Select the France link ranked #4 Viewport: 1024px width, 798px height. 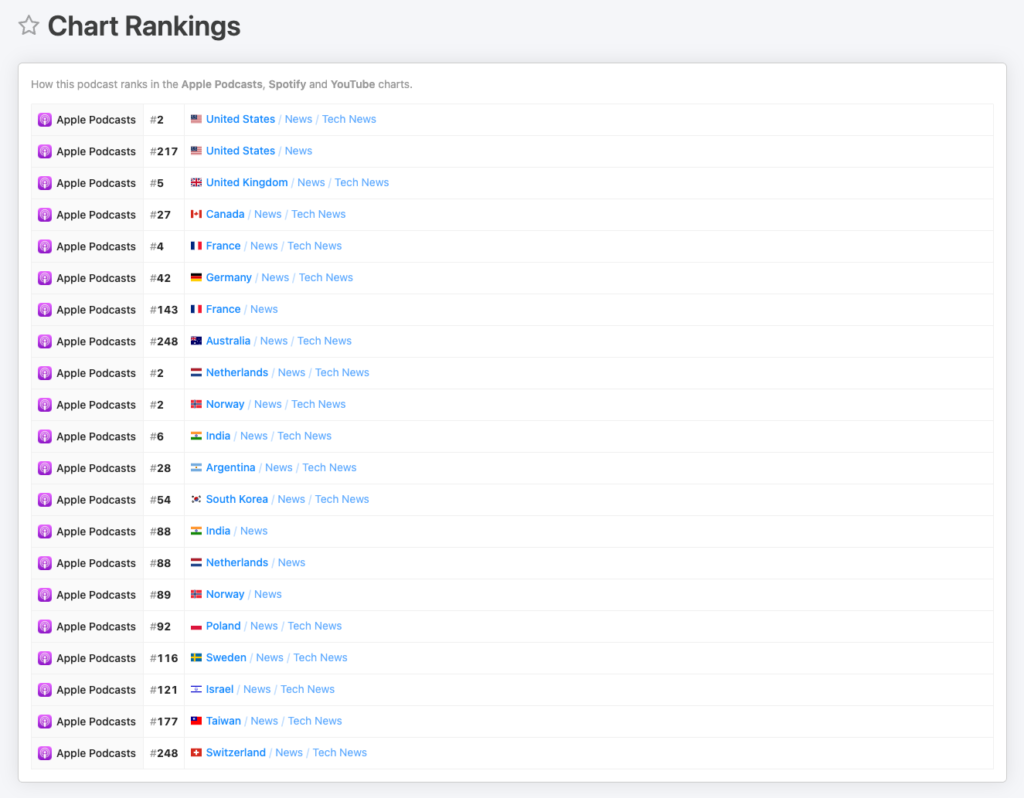click(223, 245)
